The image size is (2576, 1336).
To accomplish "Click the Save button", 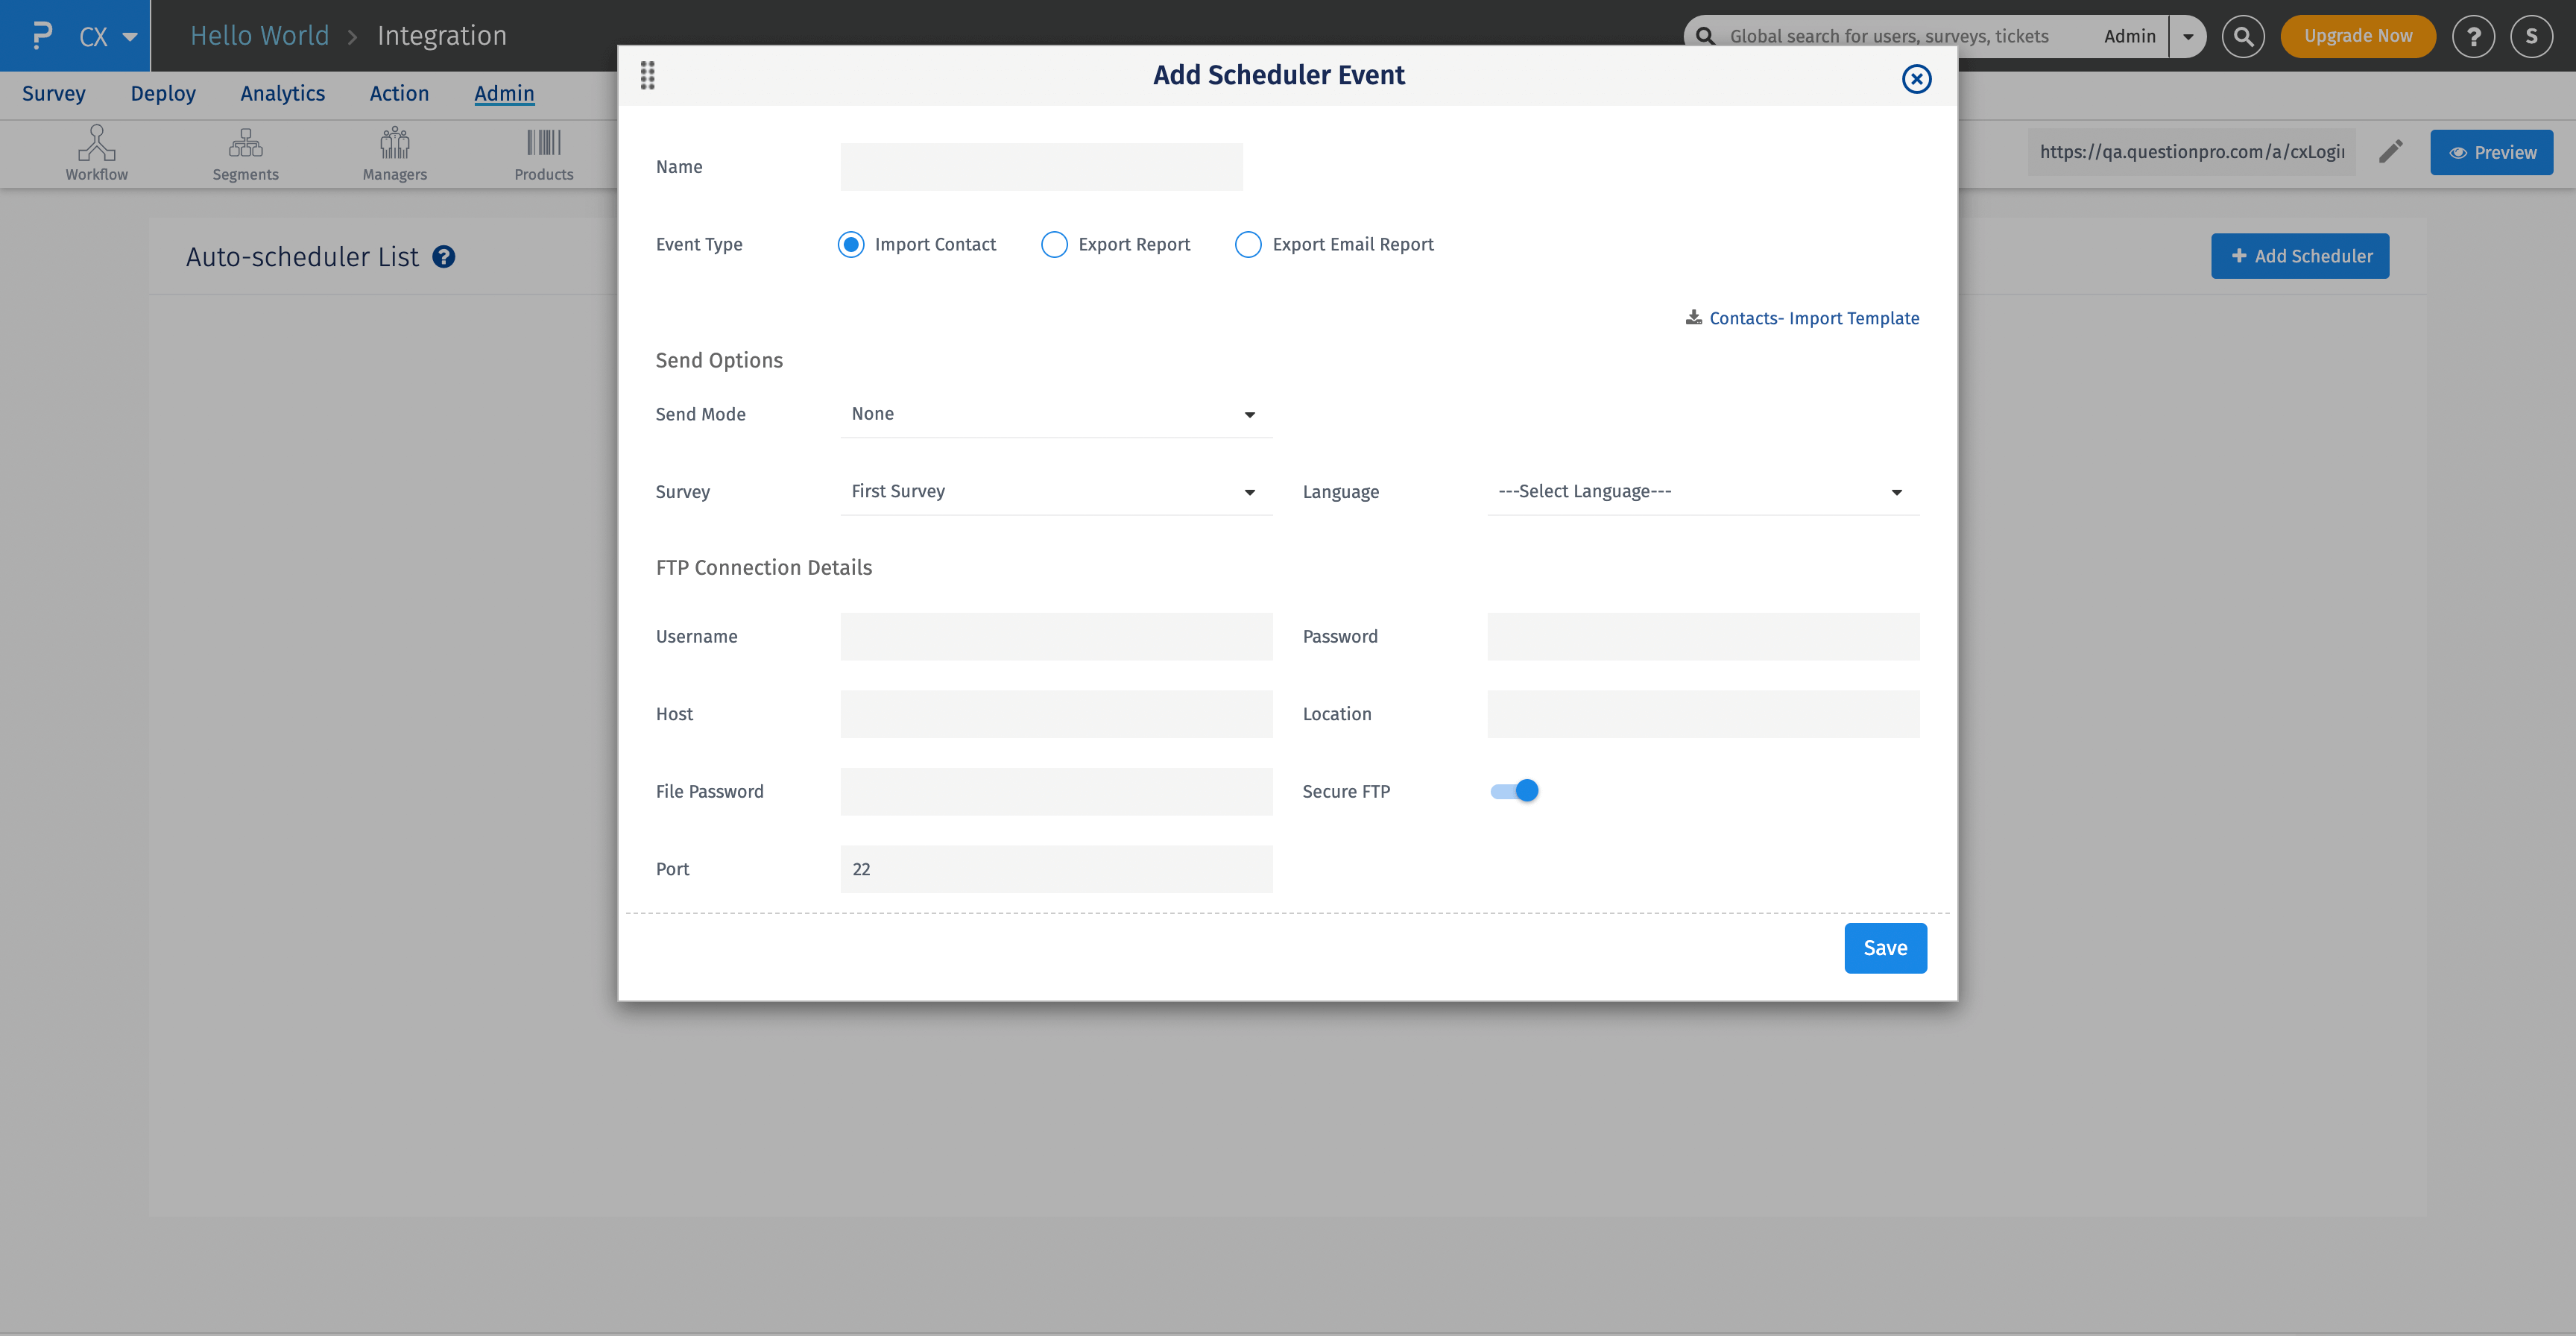I will 1884,948.
